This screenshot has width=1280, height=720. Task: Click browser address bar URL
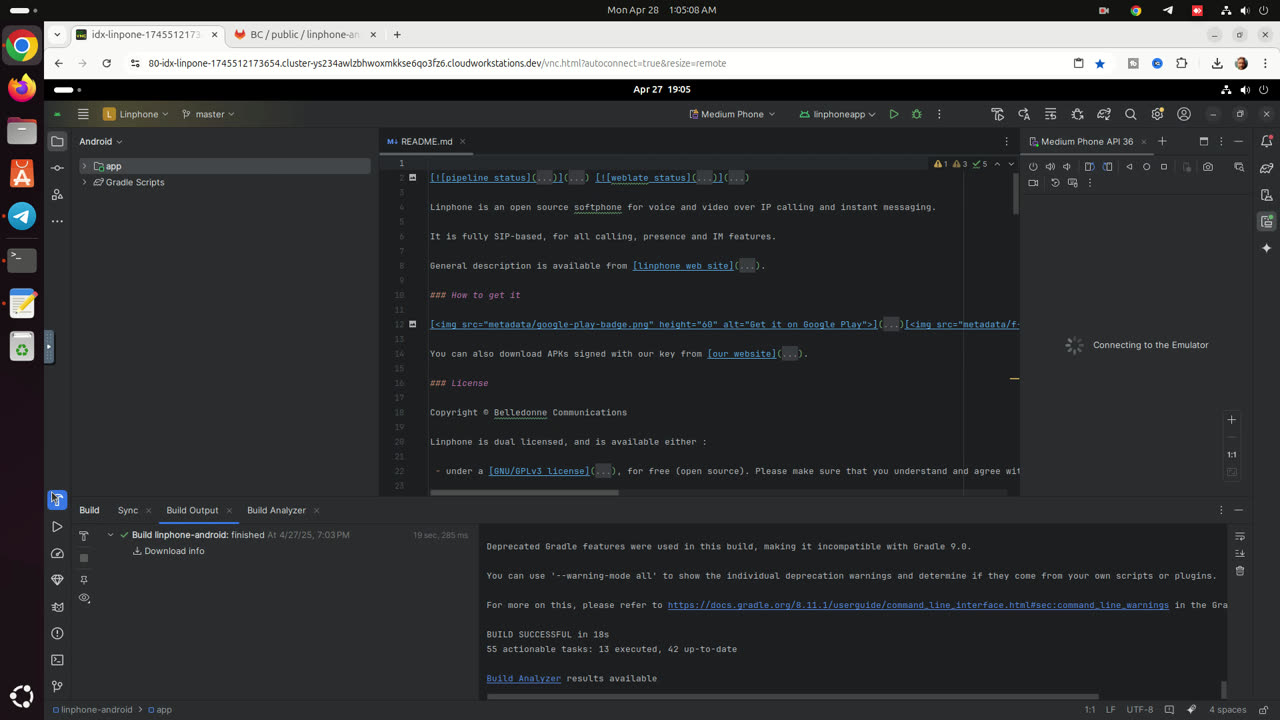click(x=437, y=63)
